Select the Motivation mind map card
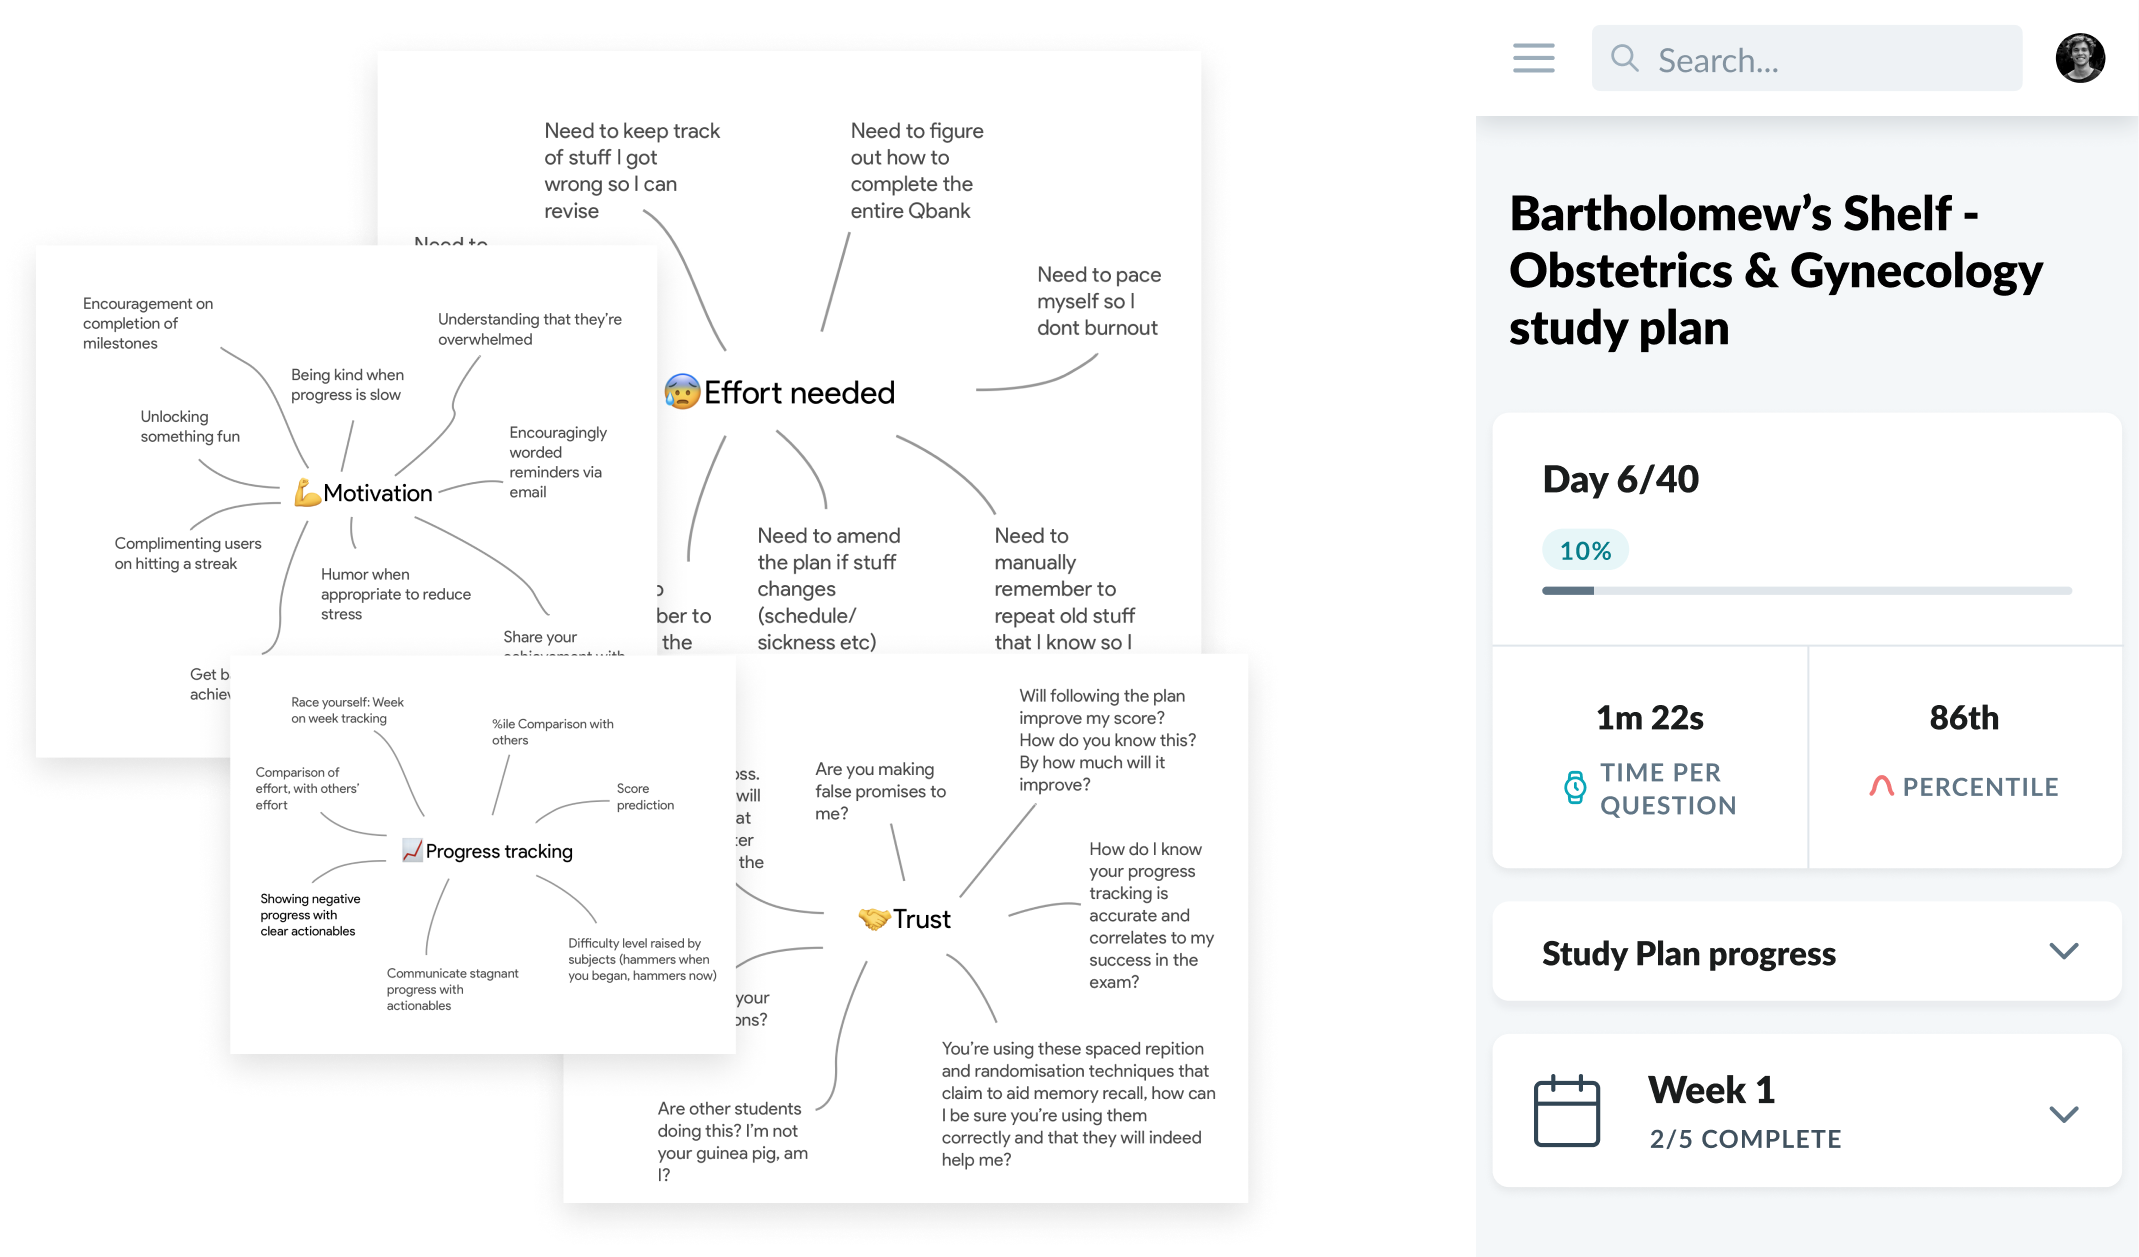Viewport: 2139px width, 1257px height. click(x=346, y=500)
